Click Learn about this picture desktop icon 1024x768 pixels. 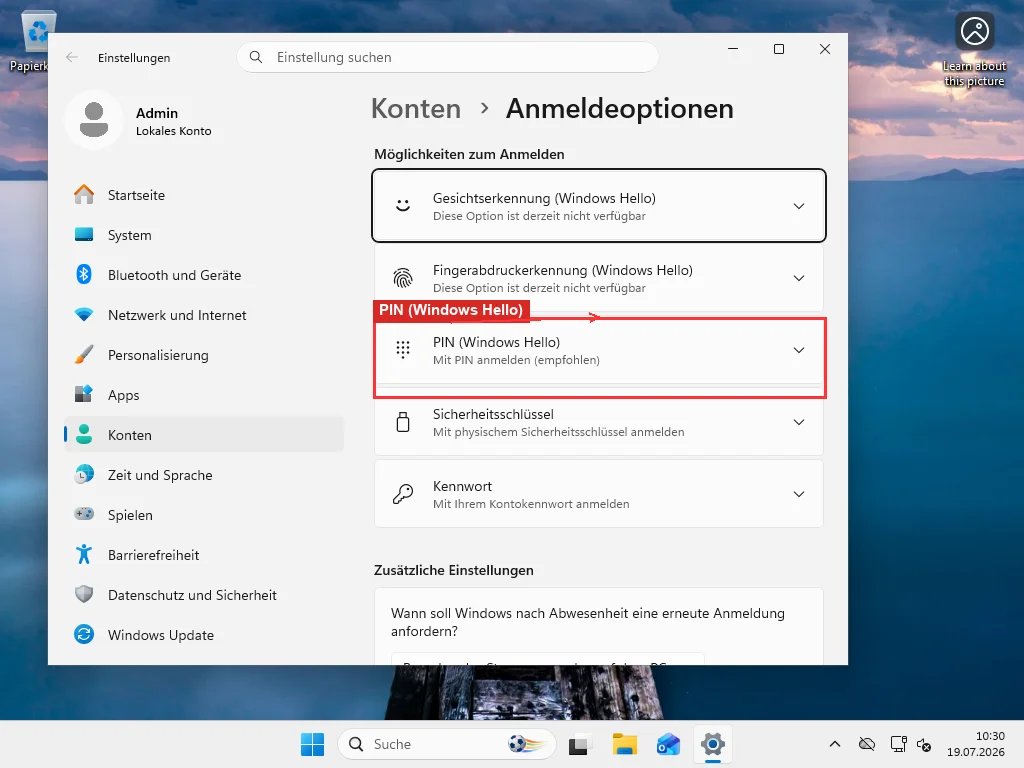coord(974,50)
